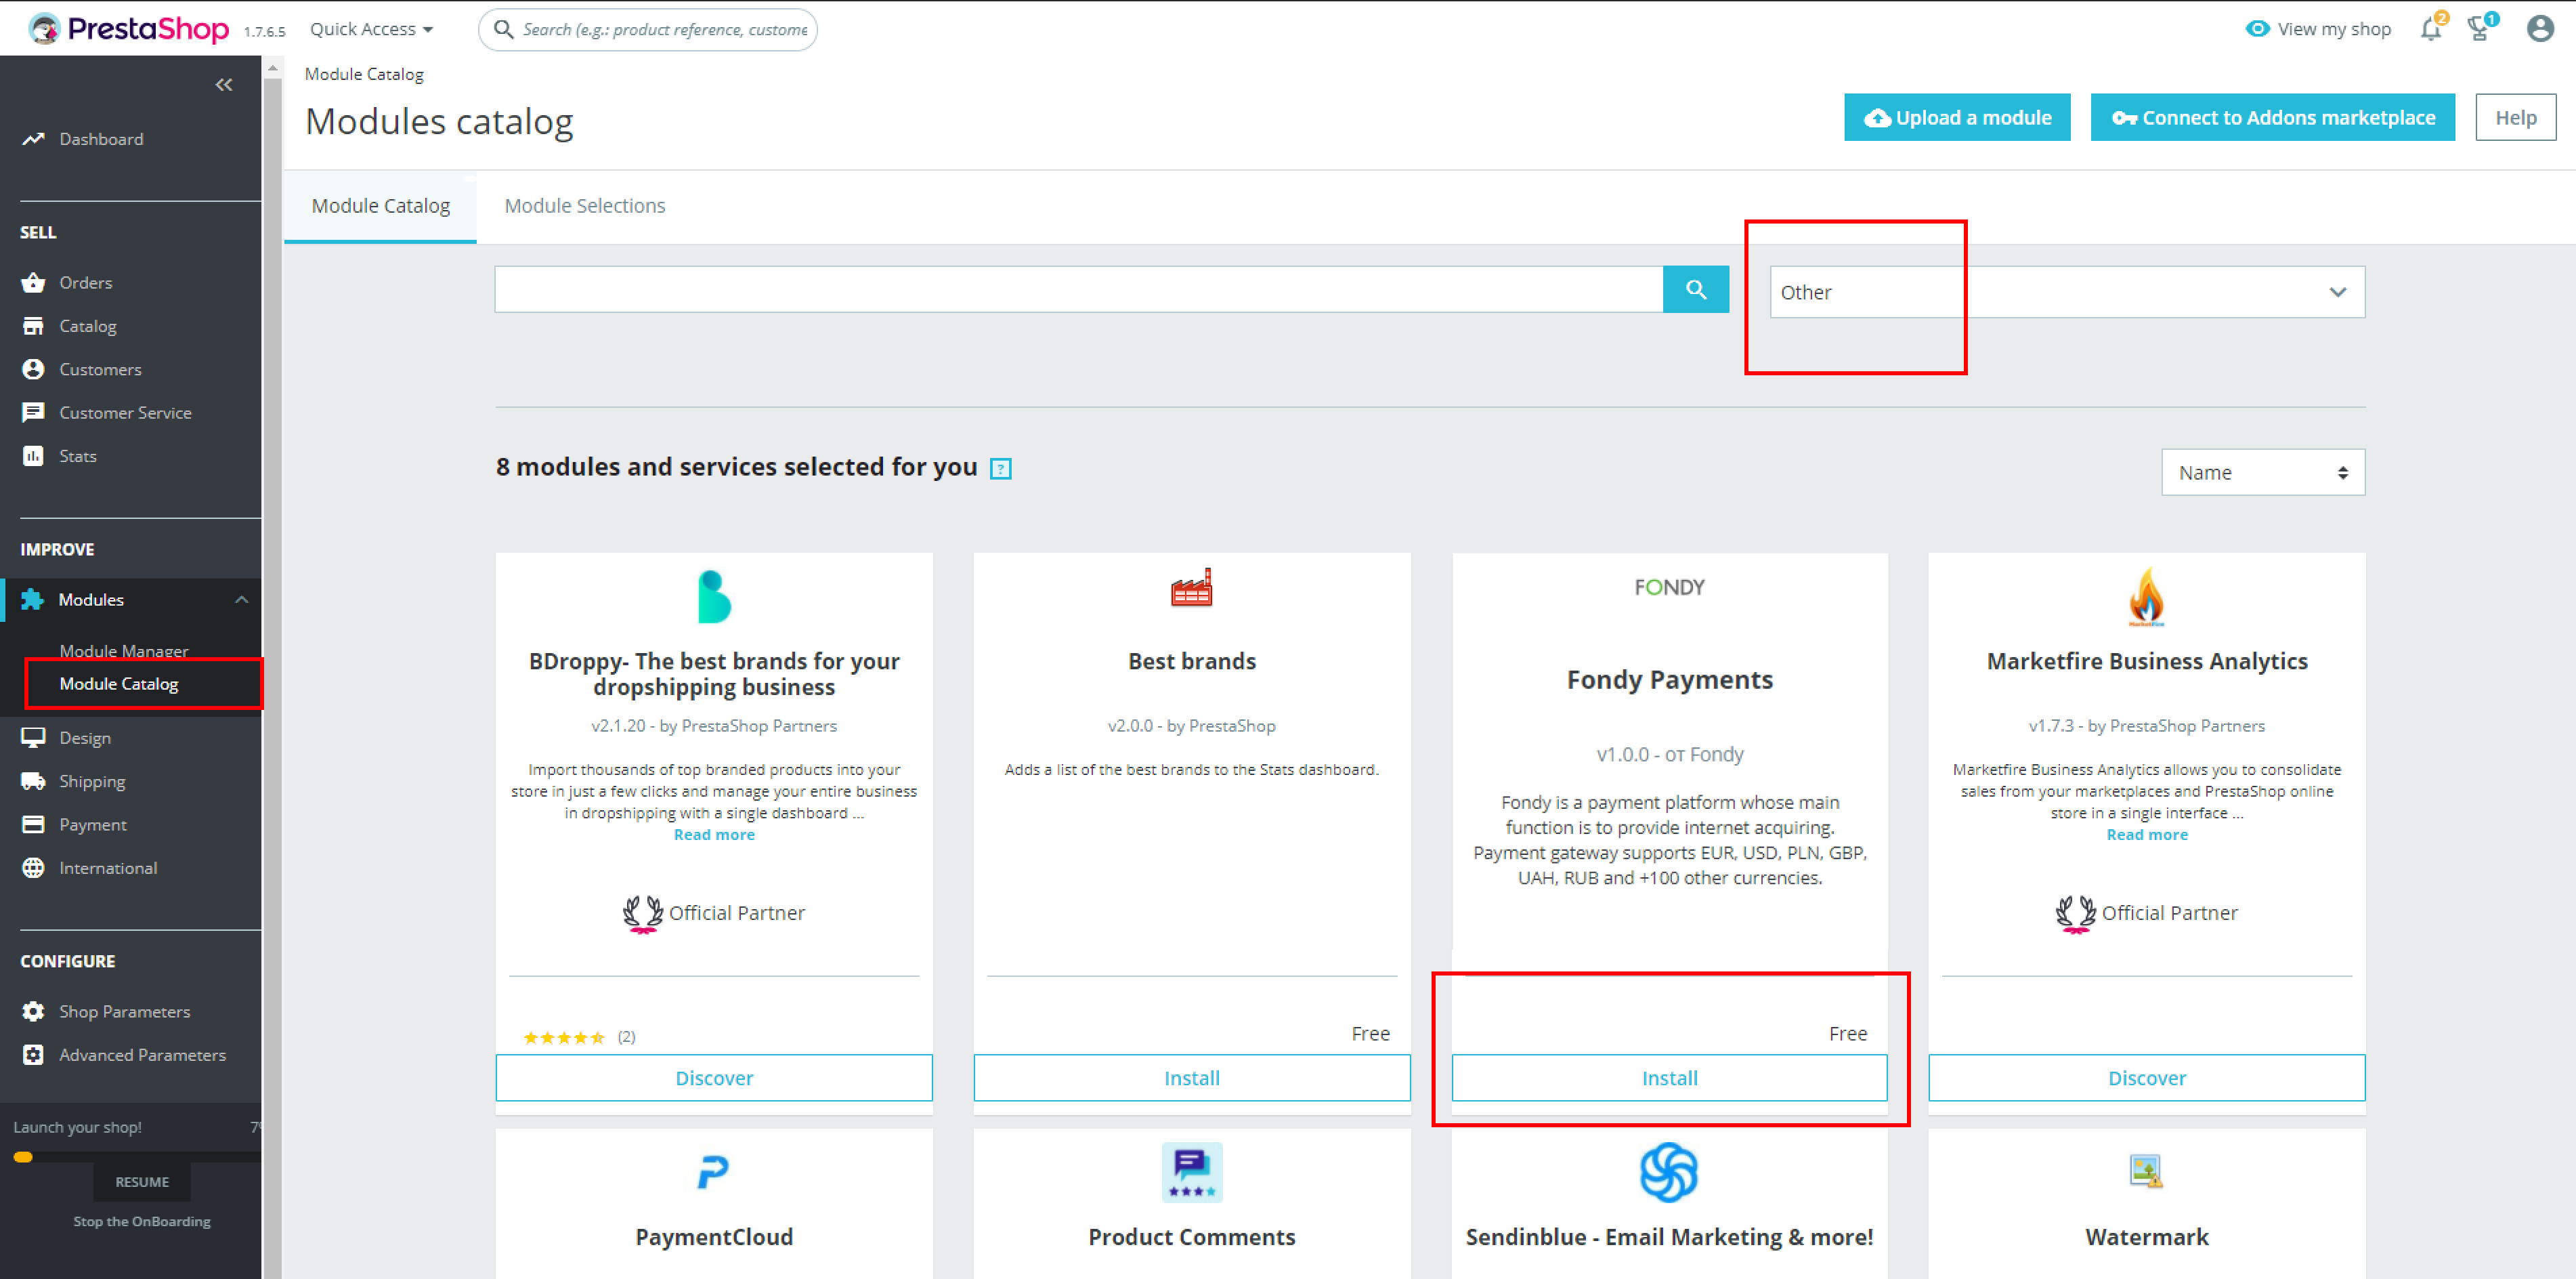Click Discover on Marketfire Business Analytics
Image resolution: width=2576 pixels, height=1279 pixels.
click(2147, 1078)
